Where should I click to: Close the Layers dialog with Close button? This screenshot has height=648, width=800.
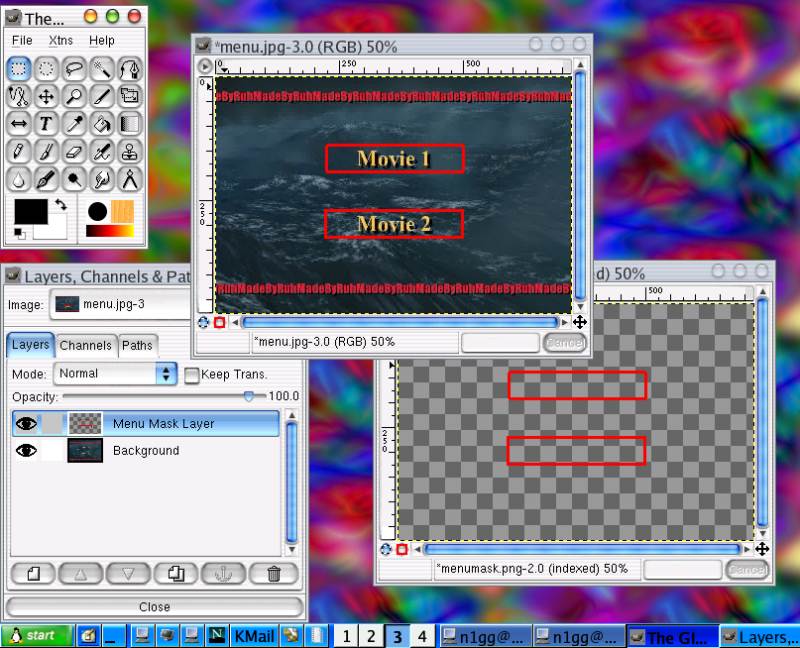coord(154,607)
